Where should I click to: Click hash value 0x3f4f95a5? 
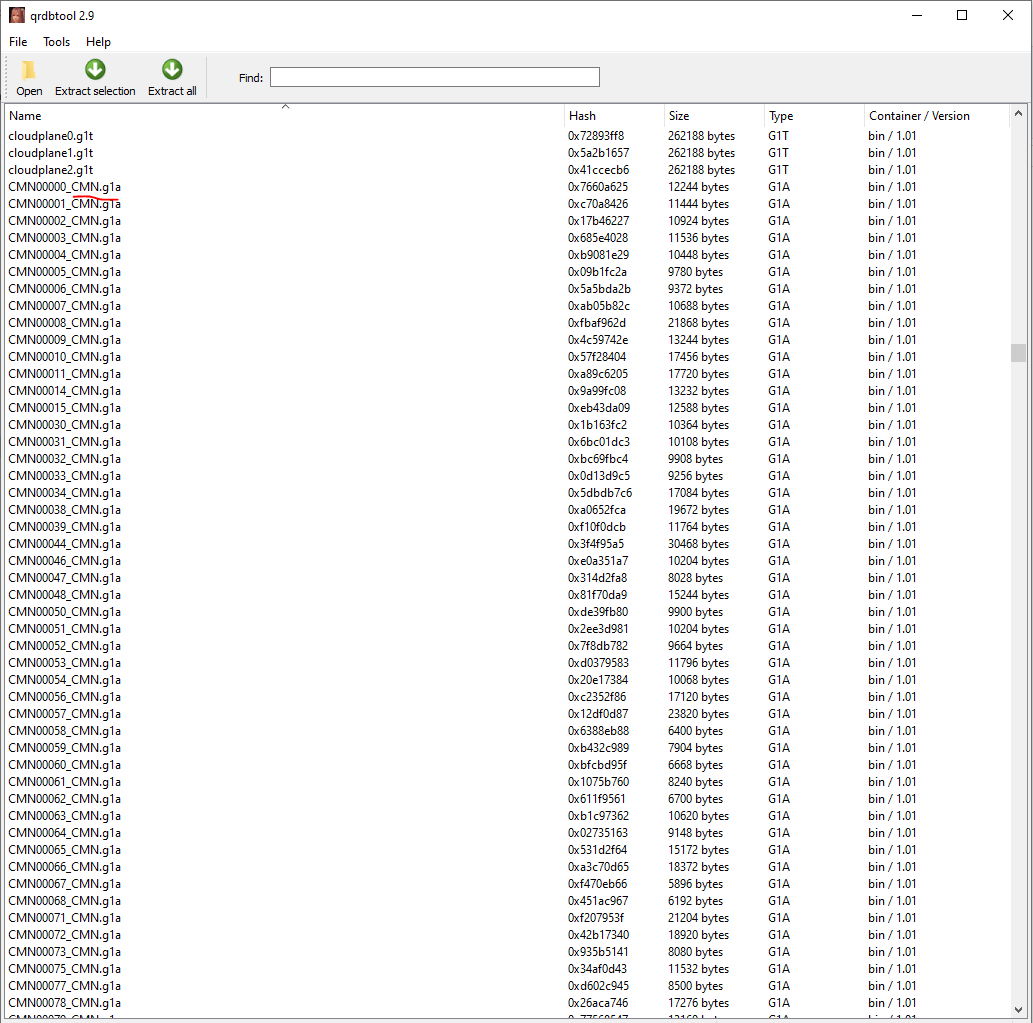coord(596,544)
